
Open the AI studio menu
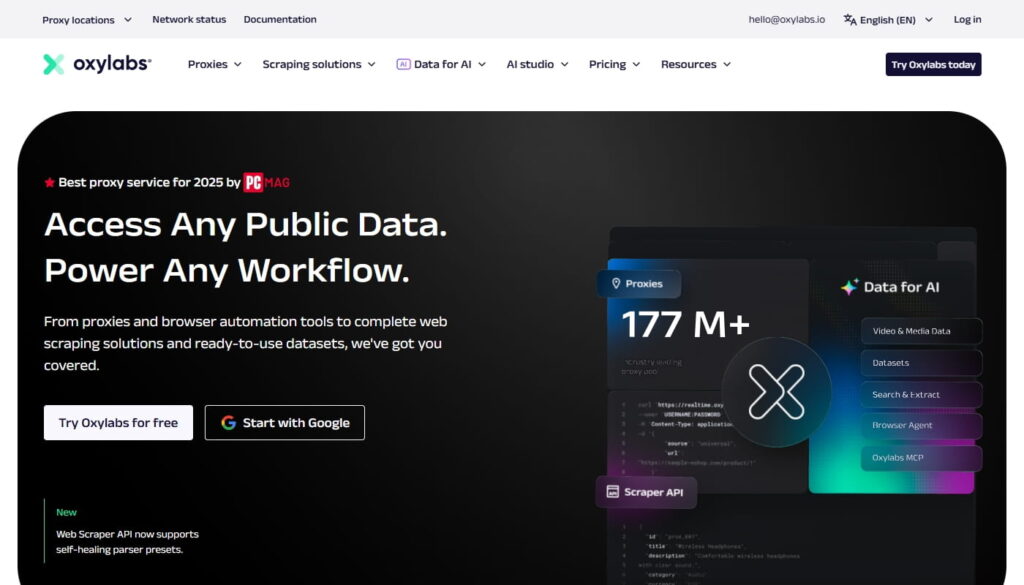point(537,64)
